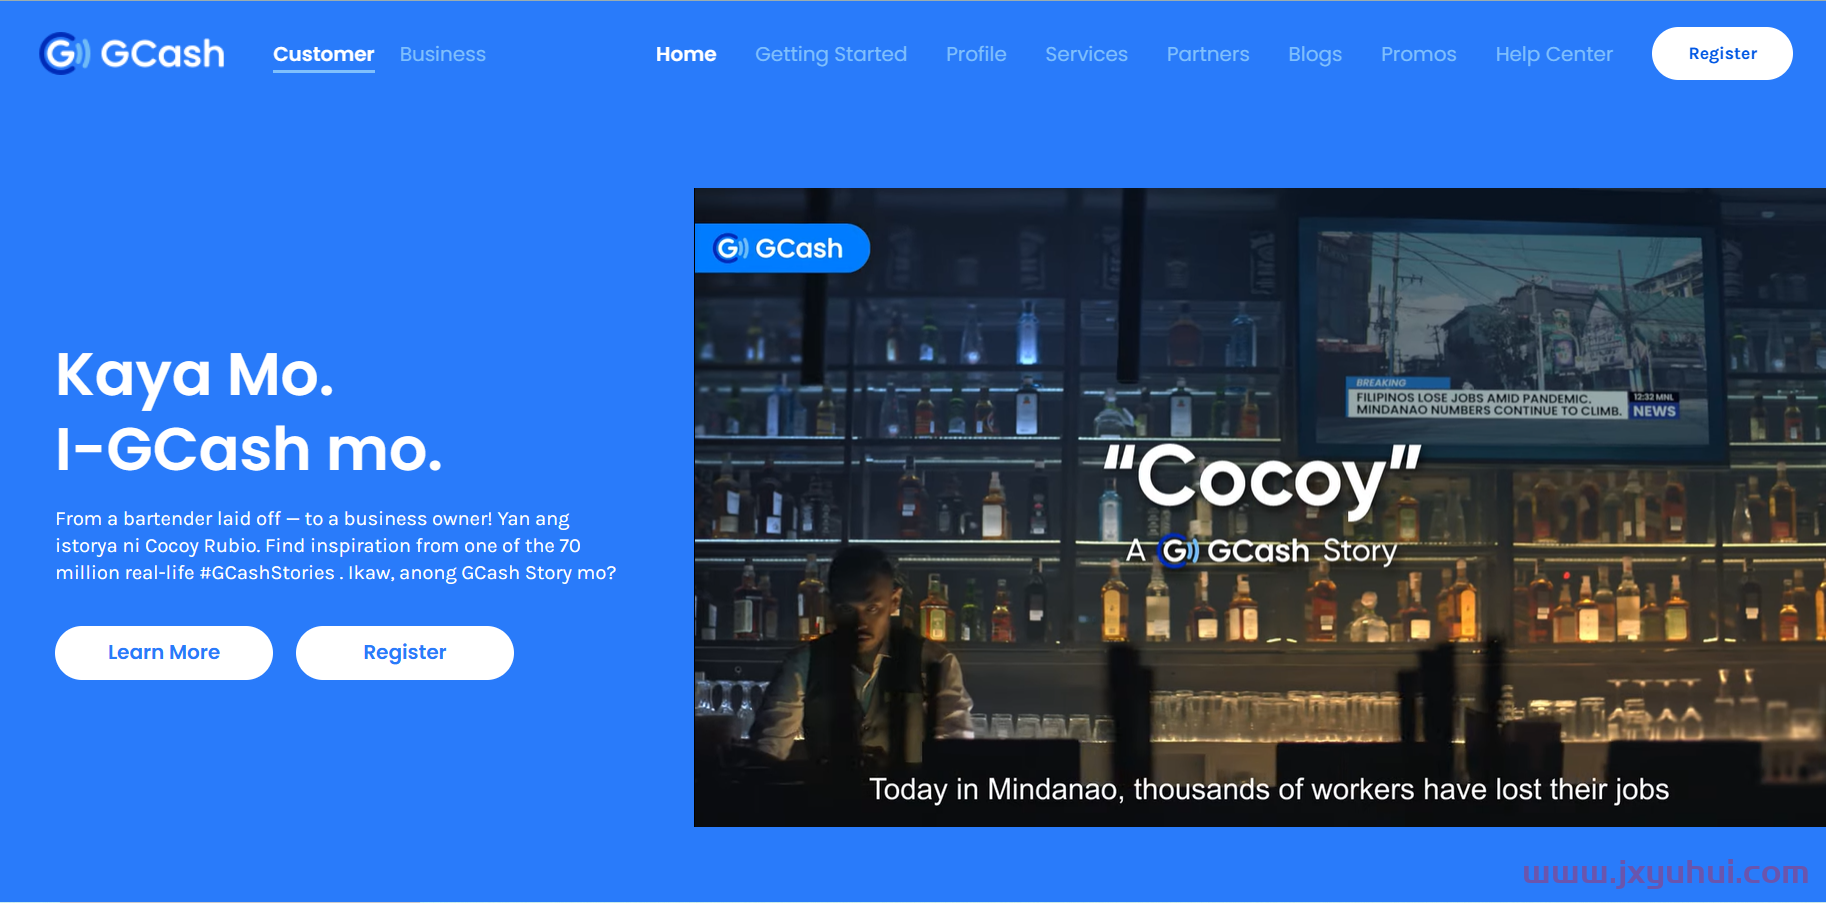Click the GCash logo in the header
The height and width of the screenshot is (903, 1826).
132,53
